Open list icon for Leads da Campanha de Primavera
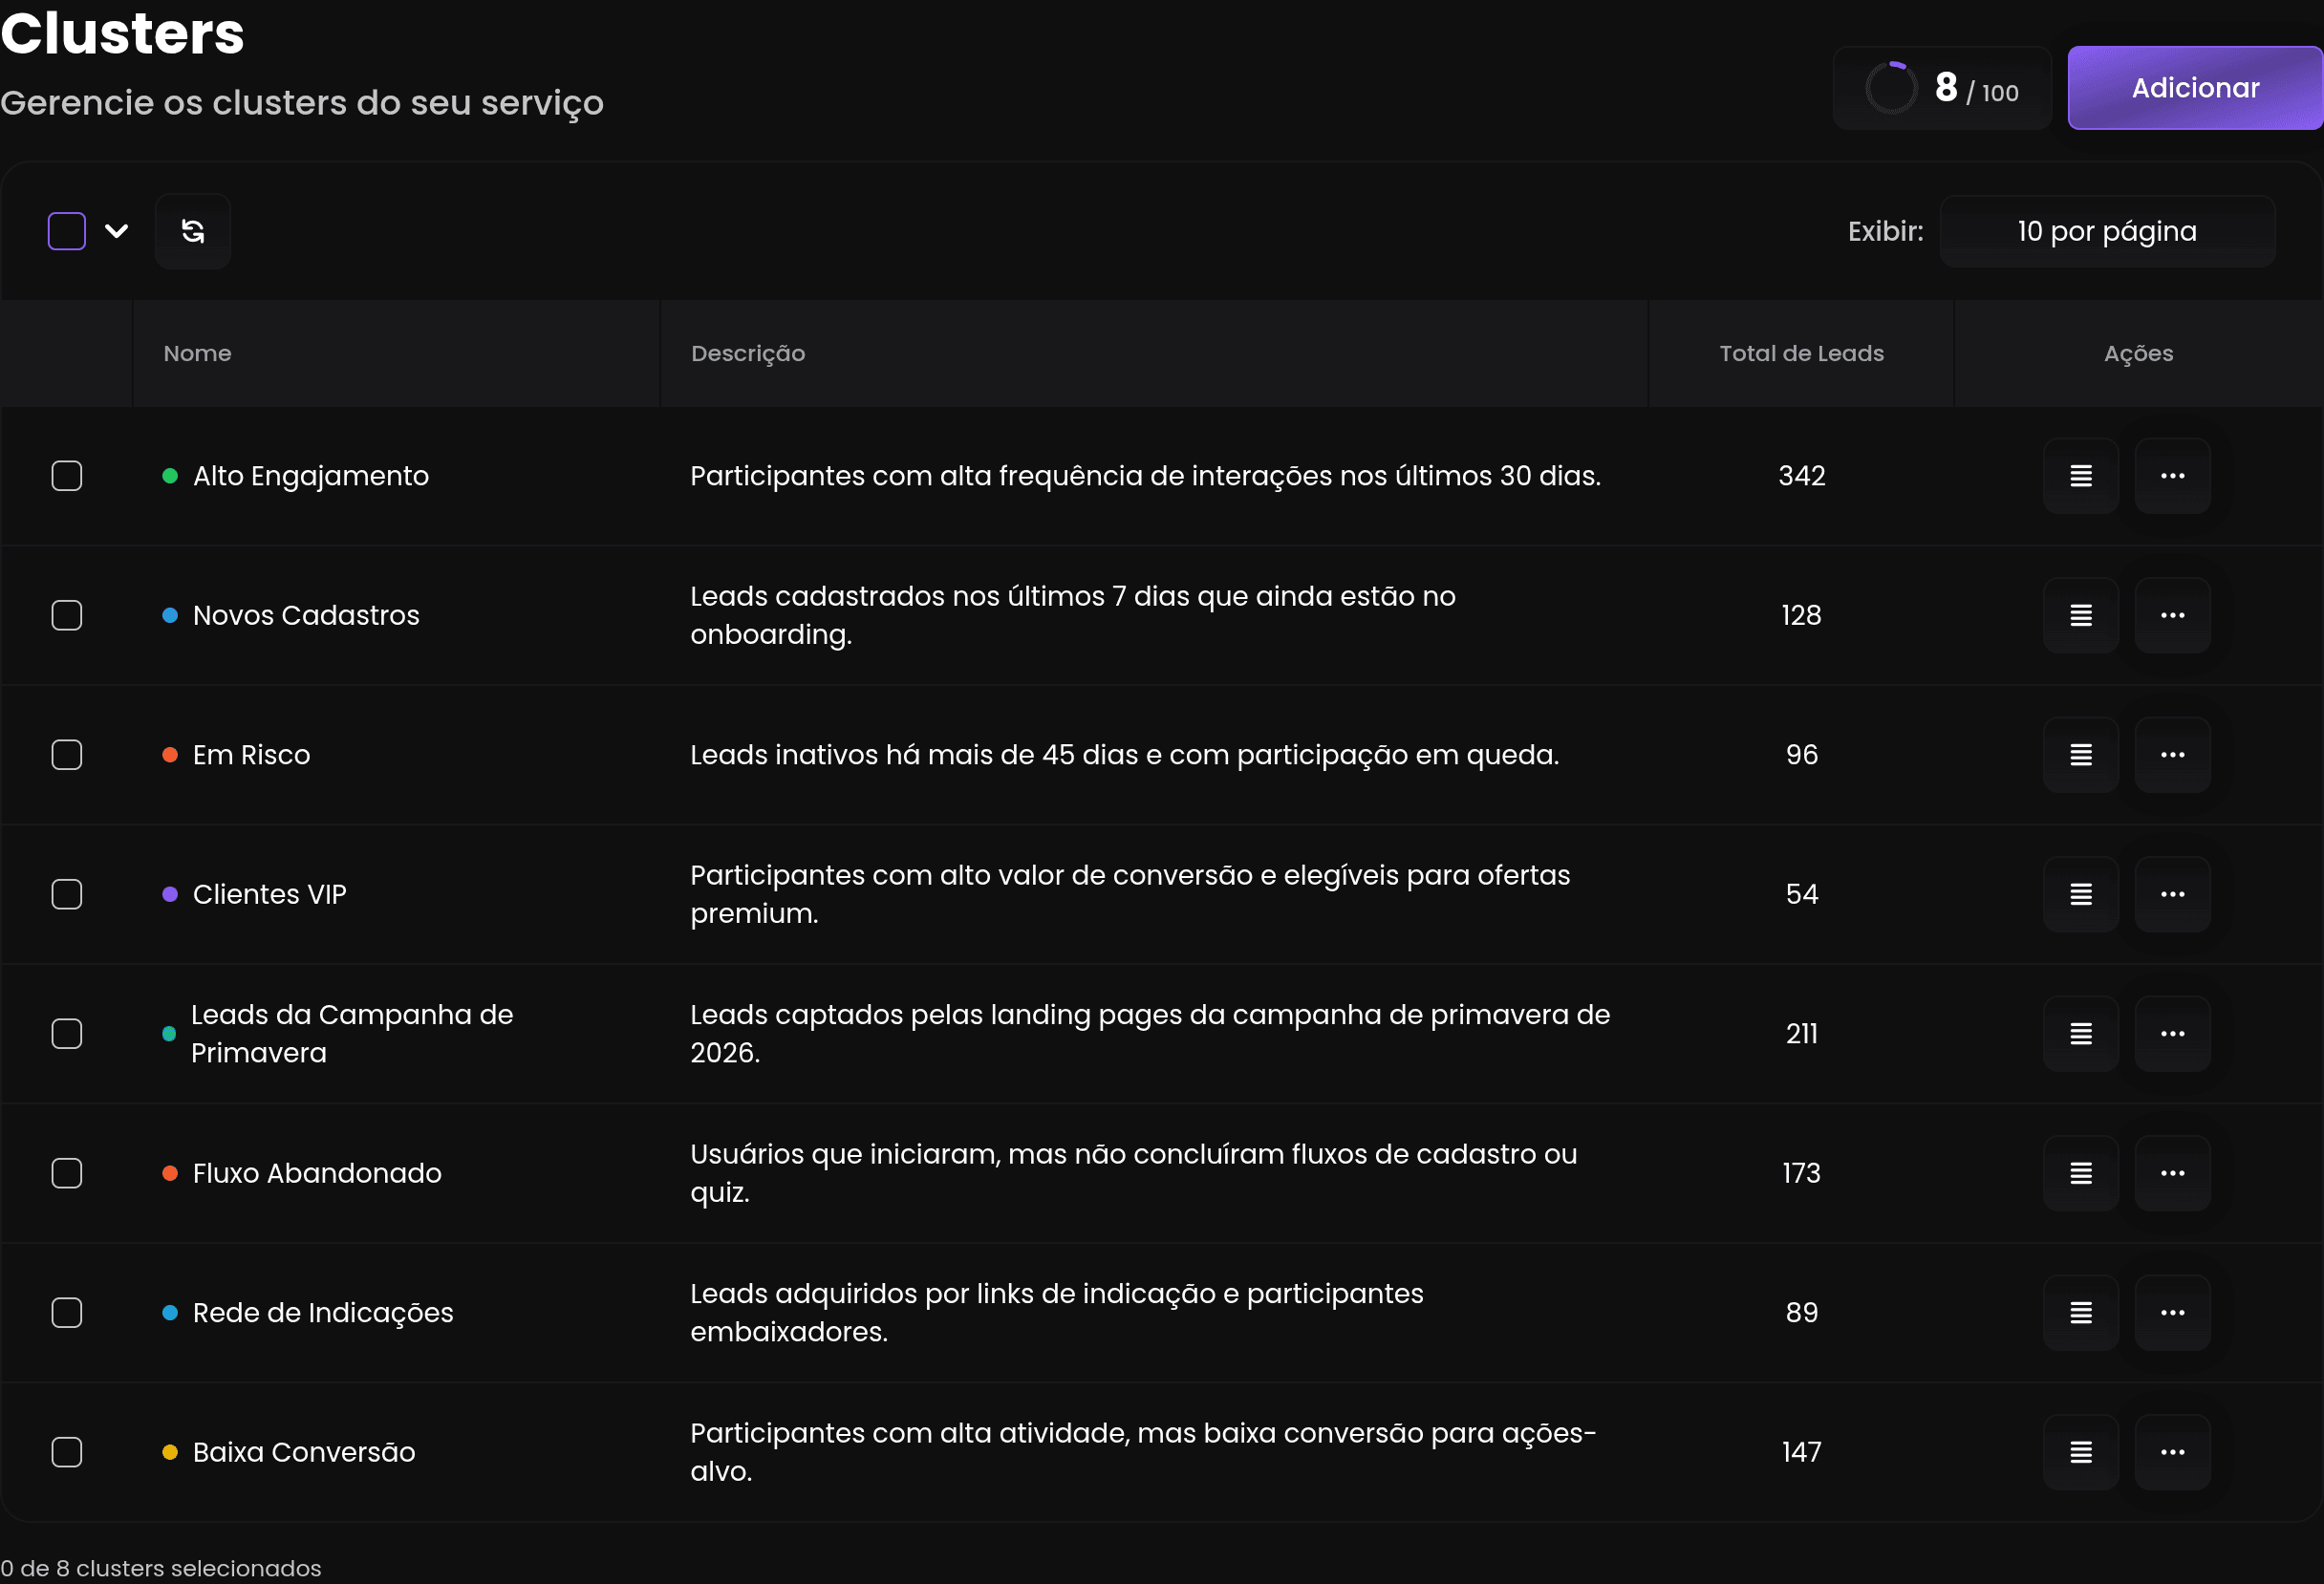 2081,1034
